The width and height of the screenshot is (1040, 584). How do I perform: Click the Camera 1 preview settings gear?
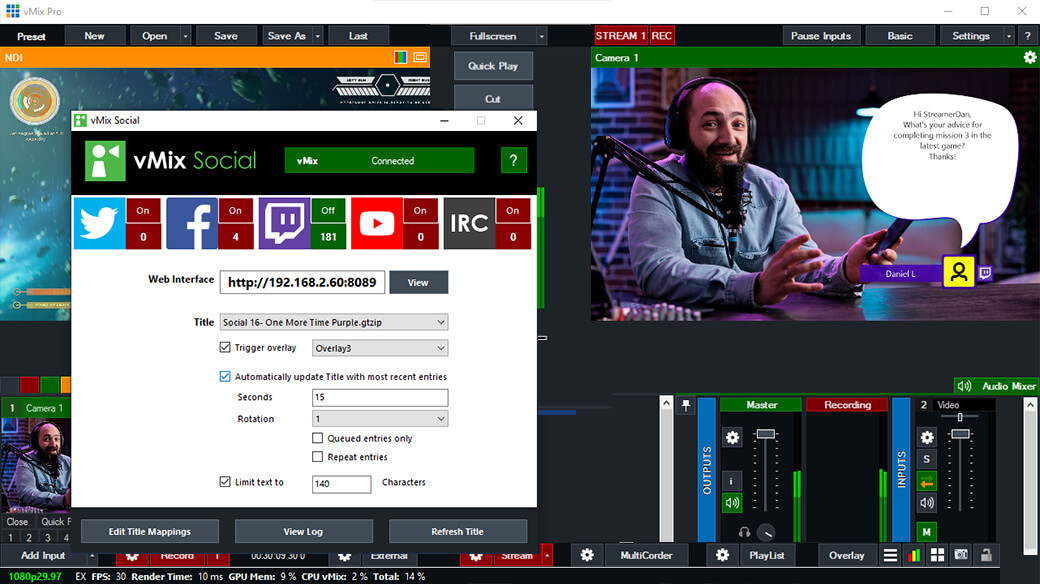click(x=1029, y=58)
